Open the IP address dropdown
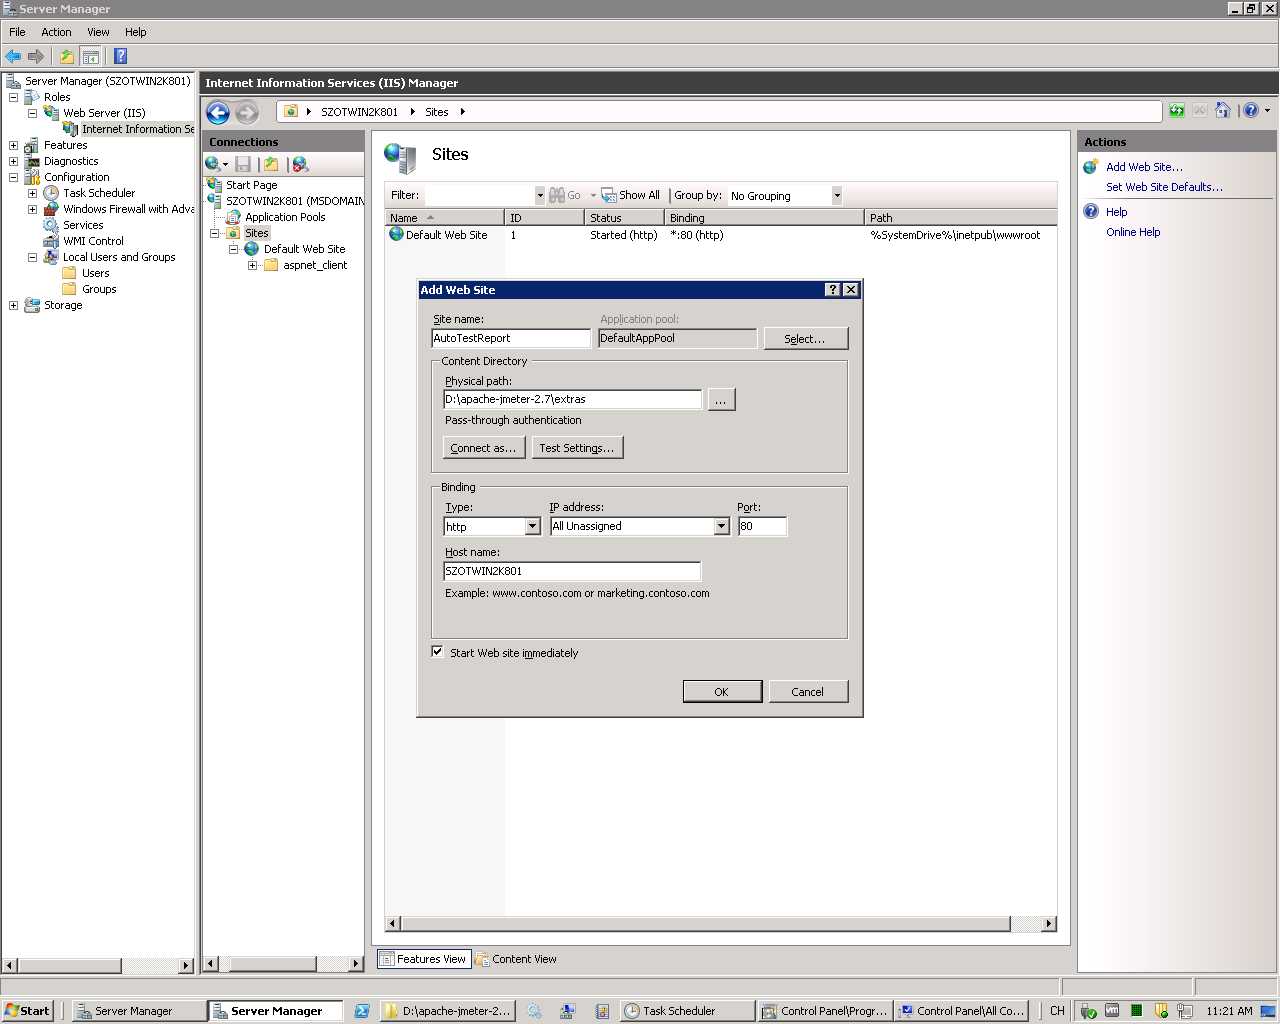 pyautogui.click(x=721, y=526)
